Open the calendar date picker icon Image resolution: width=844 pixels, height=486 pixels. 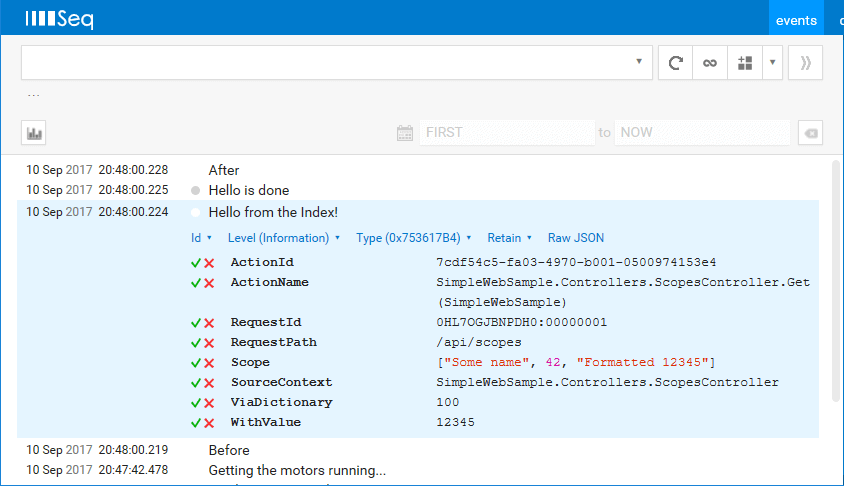click(405, 133)
